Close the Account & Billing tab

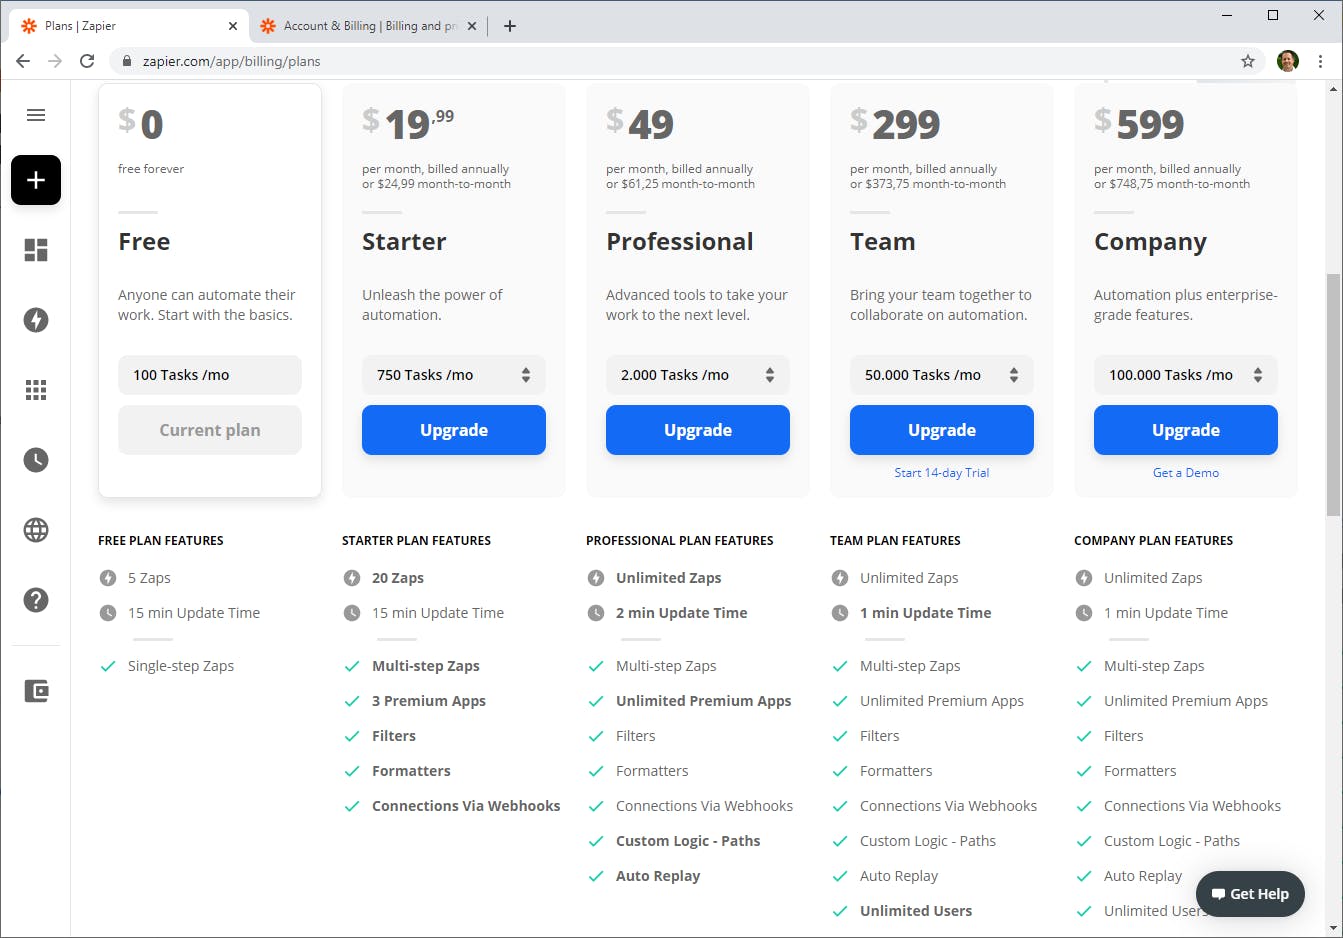pyautogui.click(x=472, y=26)
